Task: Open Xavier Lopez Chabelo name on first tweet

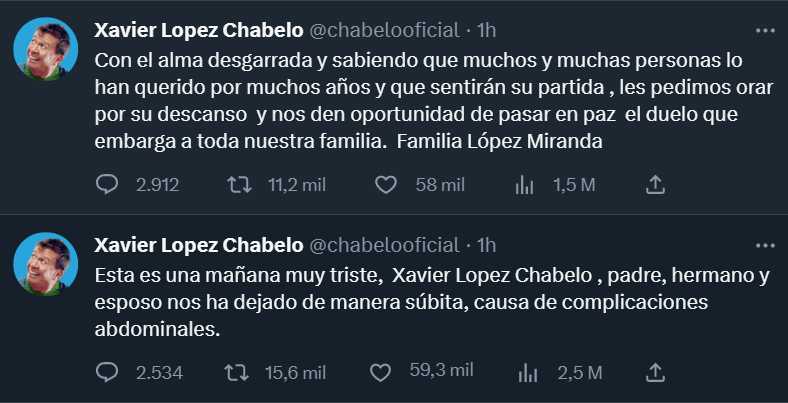Action: [x=197, y=28]
